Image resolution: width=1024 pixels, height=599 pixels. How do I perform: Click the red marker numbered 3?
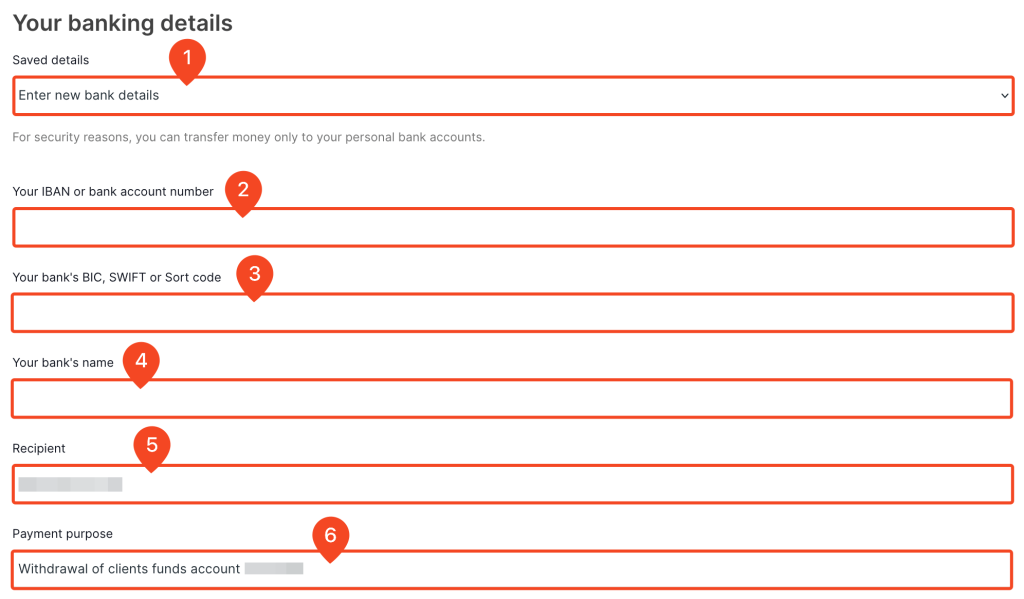[255, 274]
